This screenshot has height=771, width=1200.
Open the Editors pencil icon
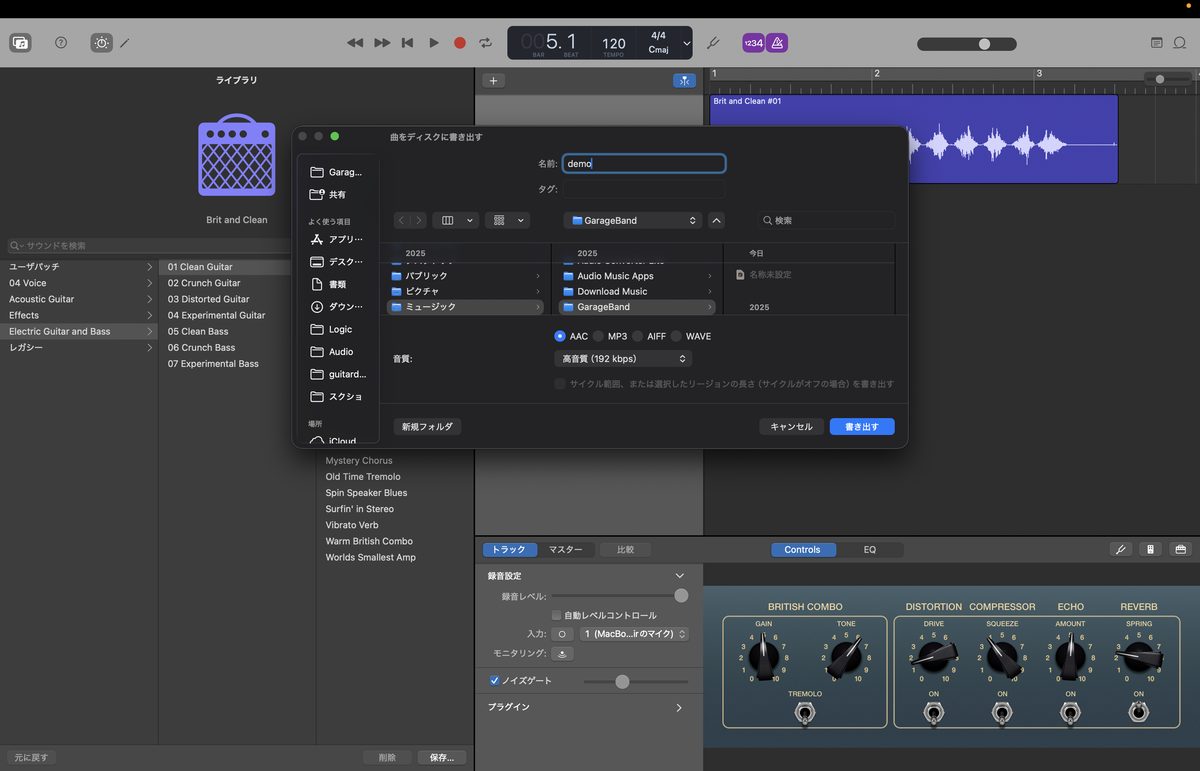click(125, 43)
